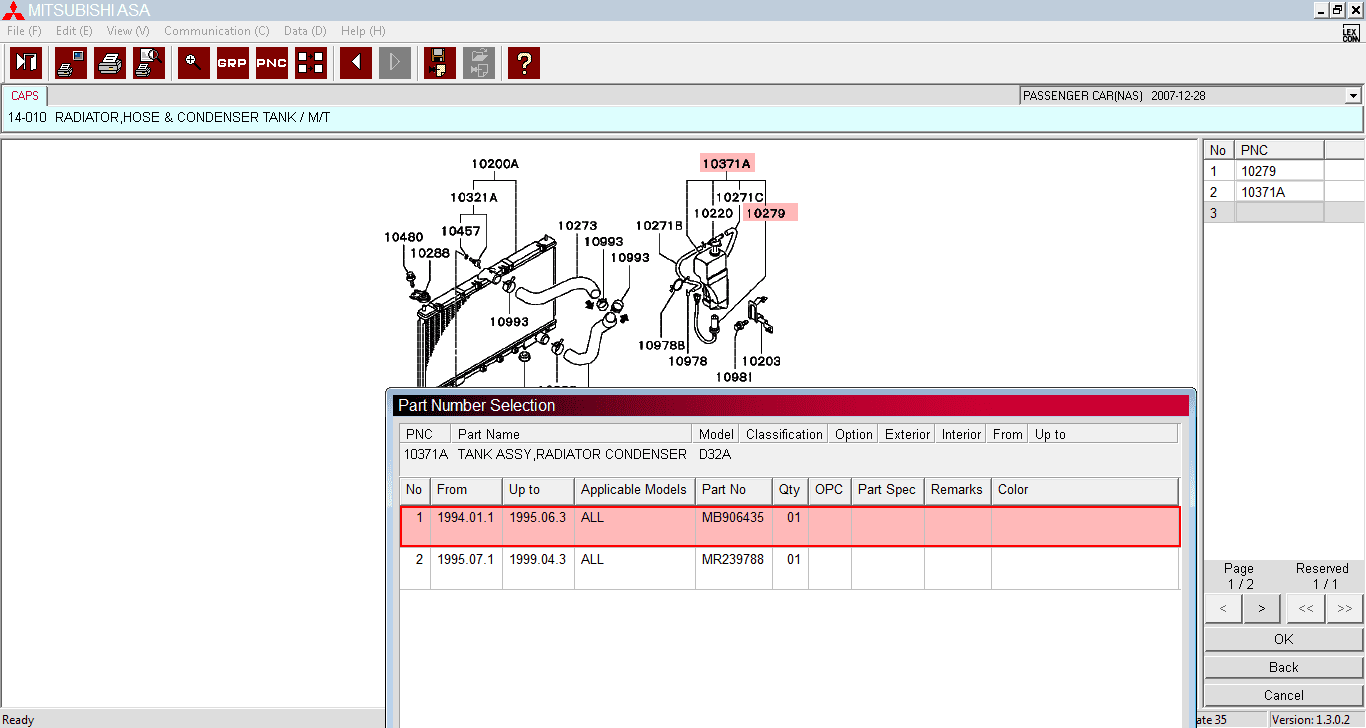Click the Color column header
Viewport: 1366px width, 728px height.
click(x=1084, y=490)
